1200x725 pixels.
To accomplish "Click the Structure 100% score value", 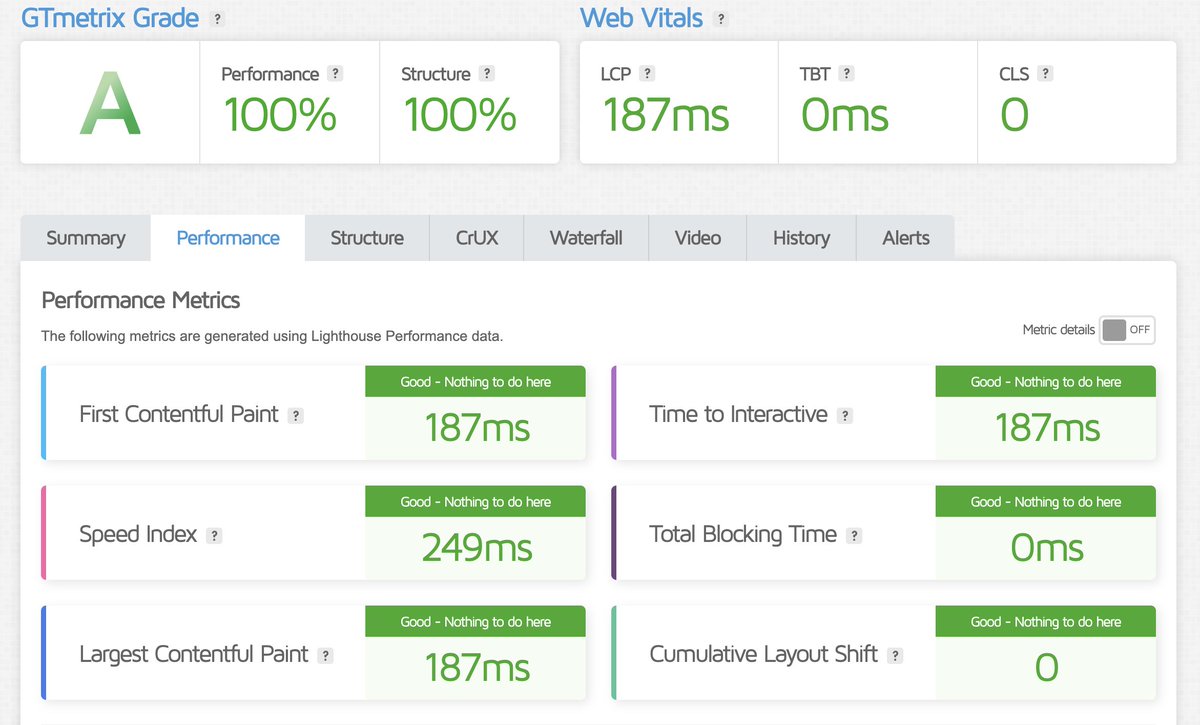I will [x=459, y=114].
